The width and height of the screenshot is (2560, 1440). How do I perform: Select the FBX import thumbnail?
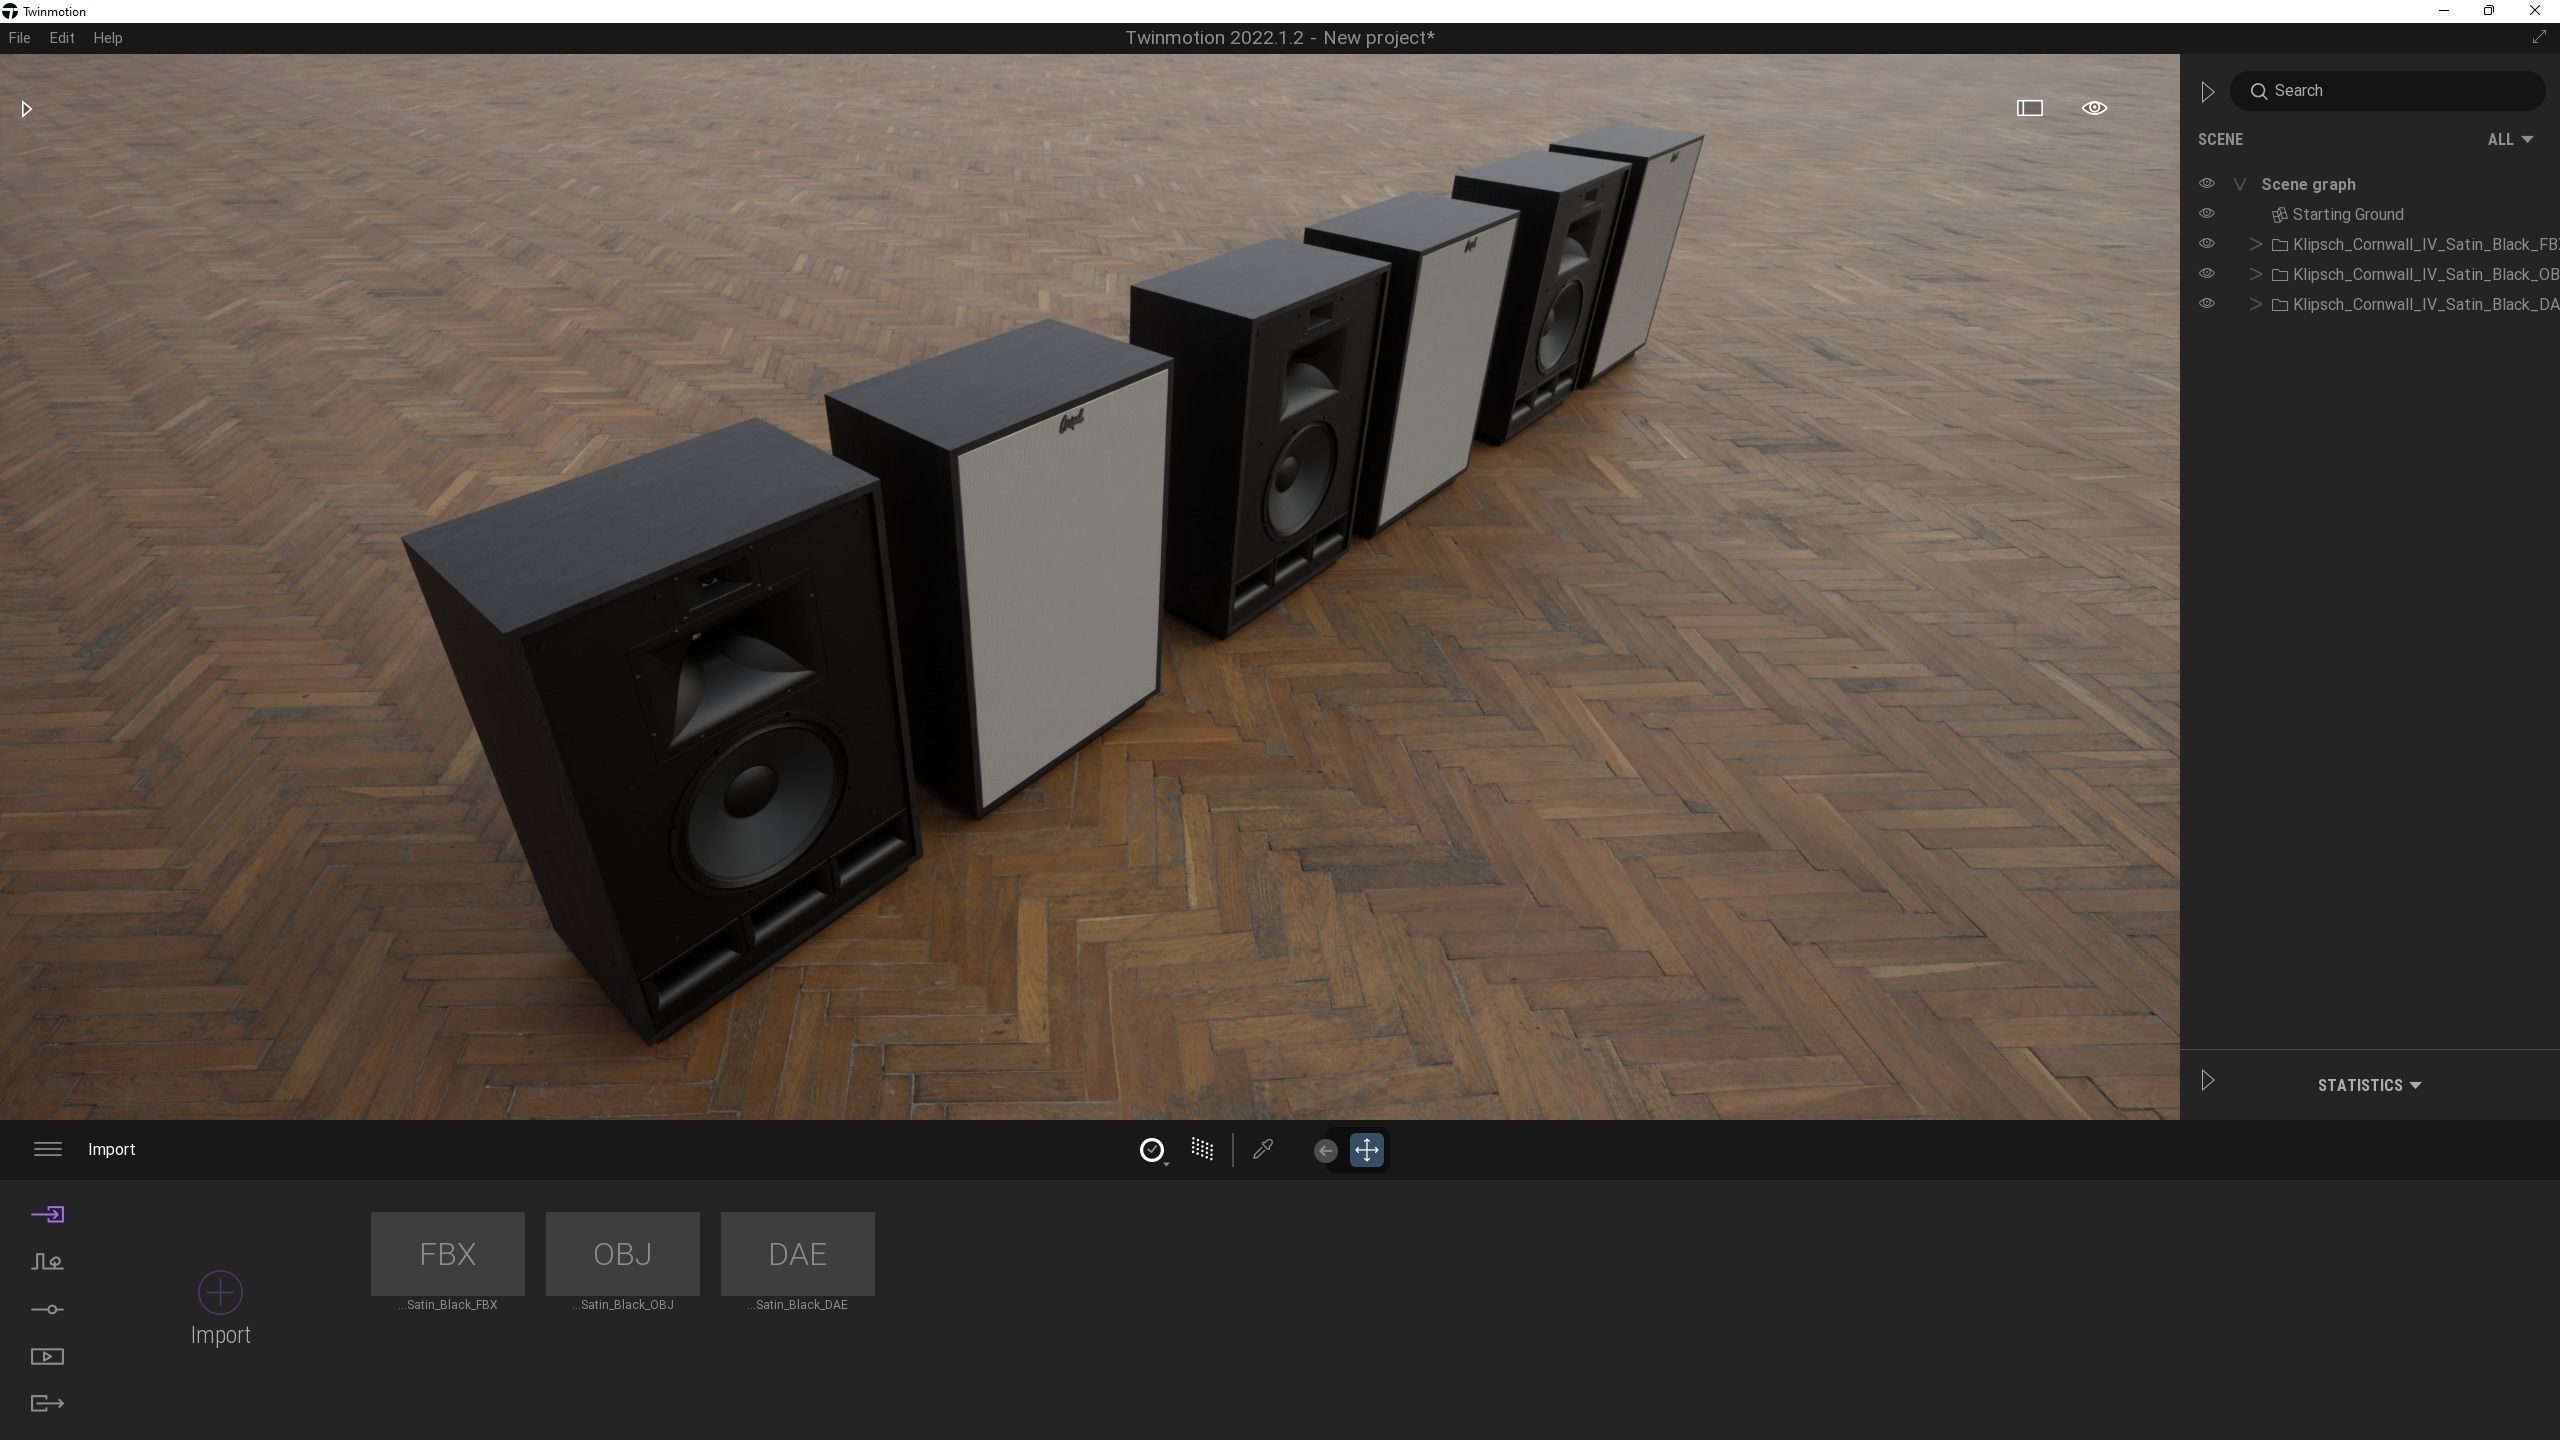tap(447, 1253)
